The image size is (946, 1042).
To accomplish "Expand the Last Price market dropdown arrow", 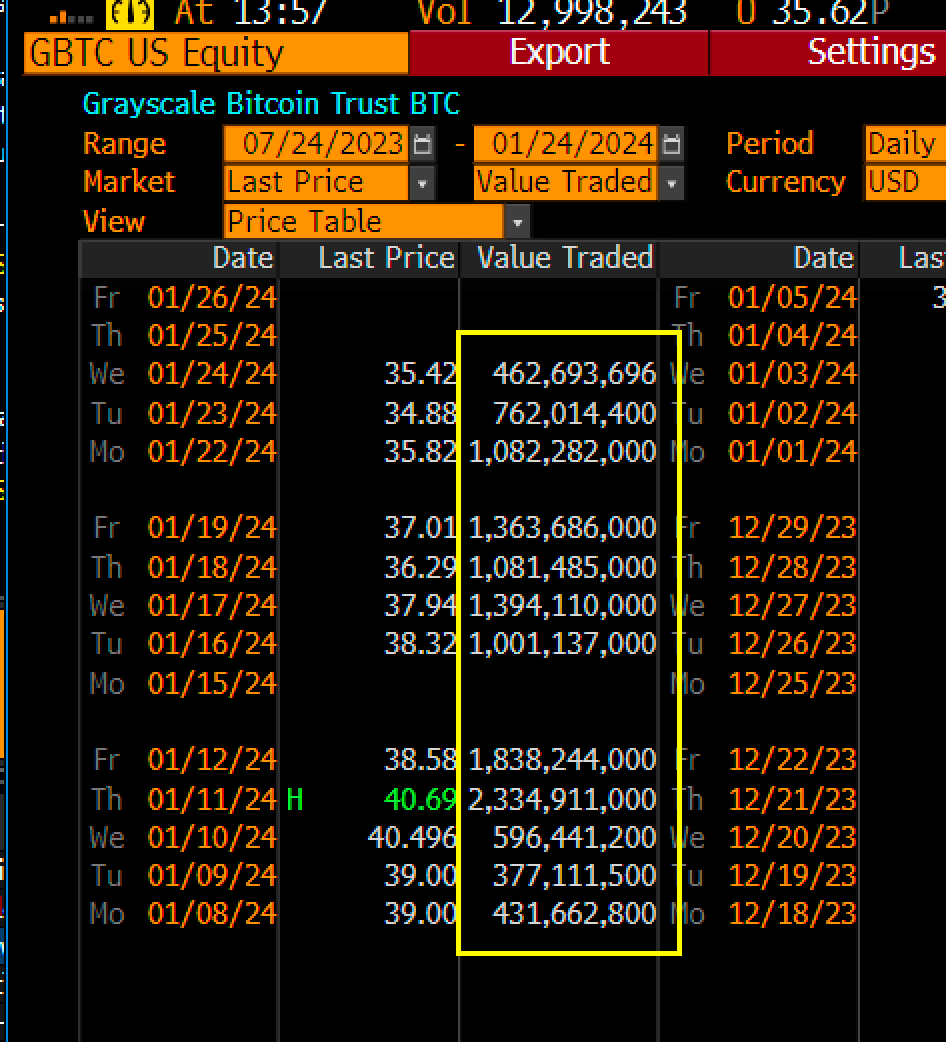I will tap(423, 183).
